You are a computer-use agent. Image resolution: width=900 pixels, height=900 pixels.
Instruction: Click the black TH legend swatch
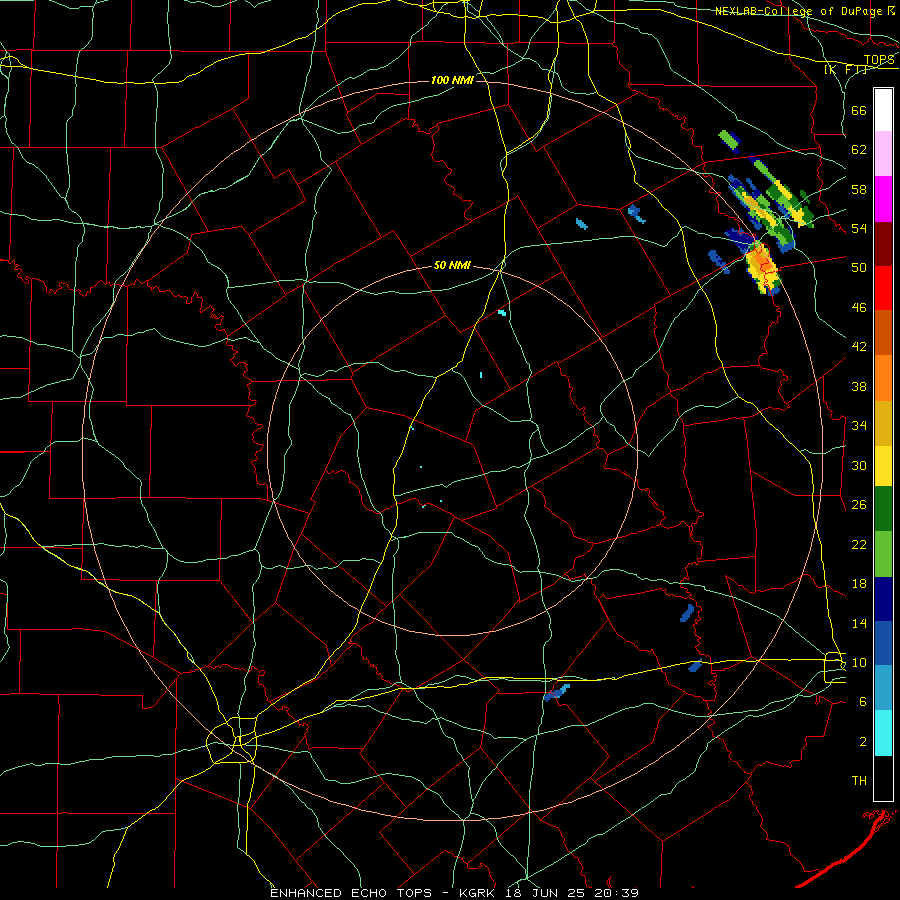(x=883, y=778)
